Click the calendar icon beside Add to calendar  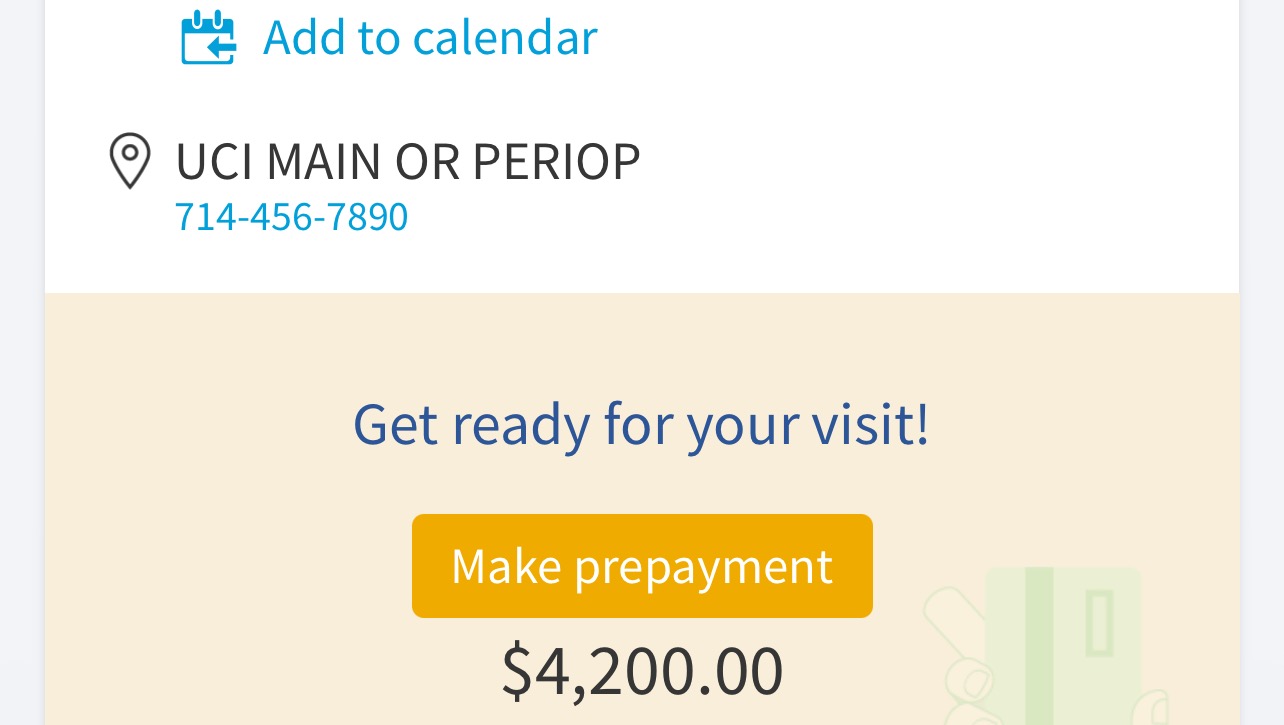pos(208,37)
